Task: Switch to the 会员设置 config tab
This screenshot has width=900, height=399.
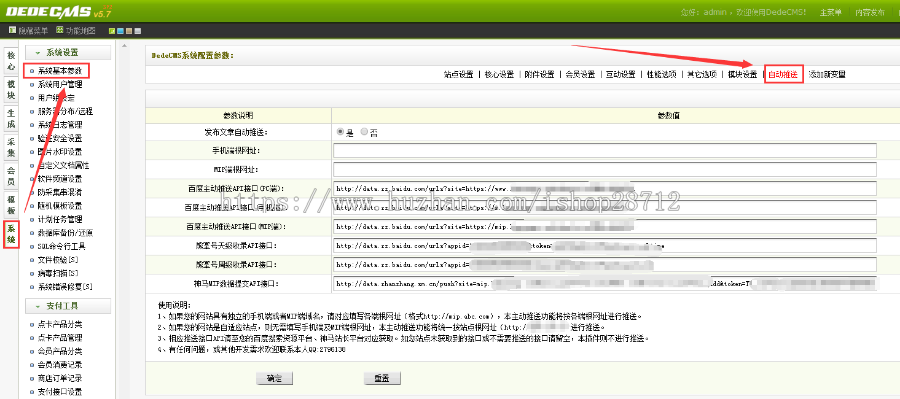Action: coord(580,75)
